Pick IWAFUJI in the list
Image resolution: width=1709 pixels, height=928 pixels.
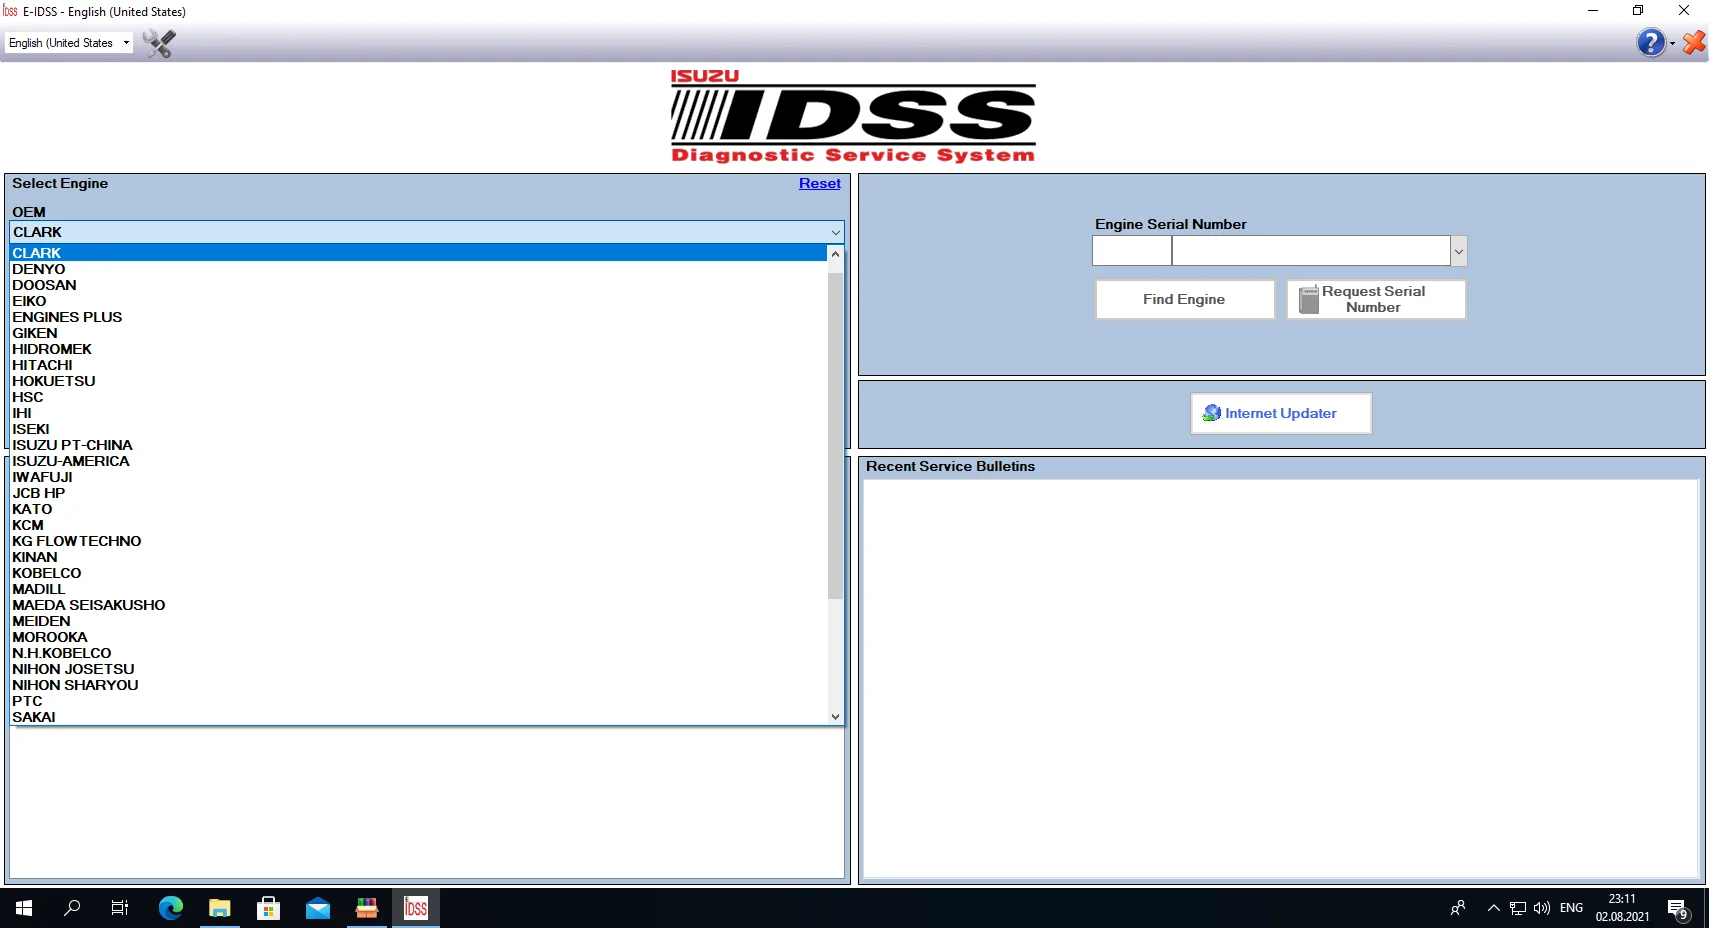click(419, 477)
